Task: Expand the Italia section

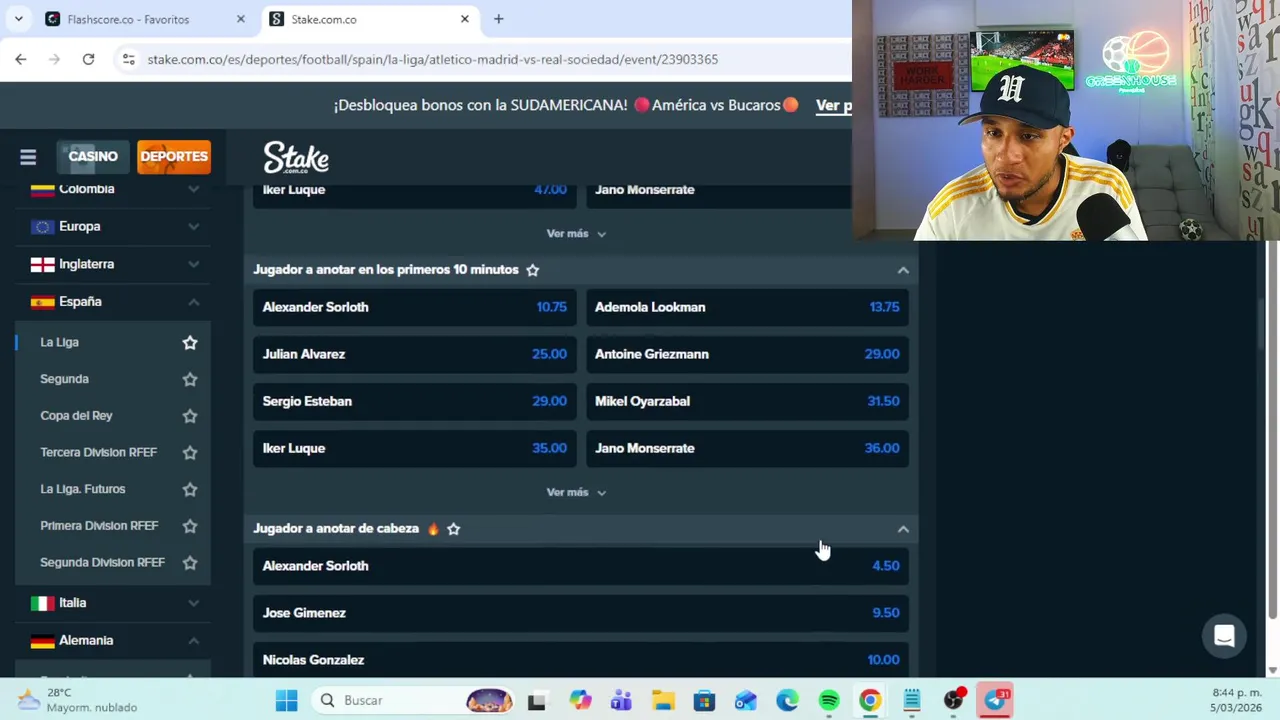Action: click(193, 603)
